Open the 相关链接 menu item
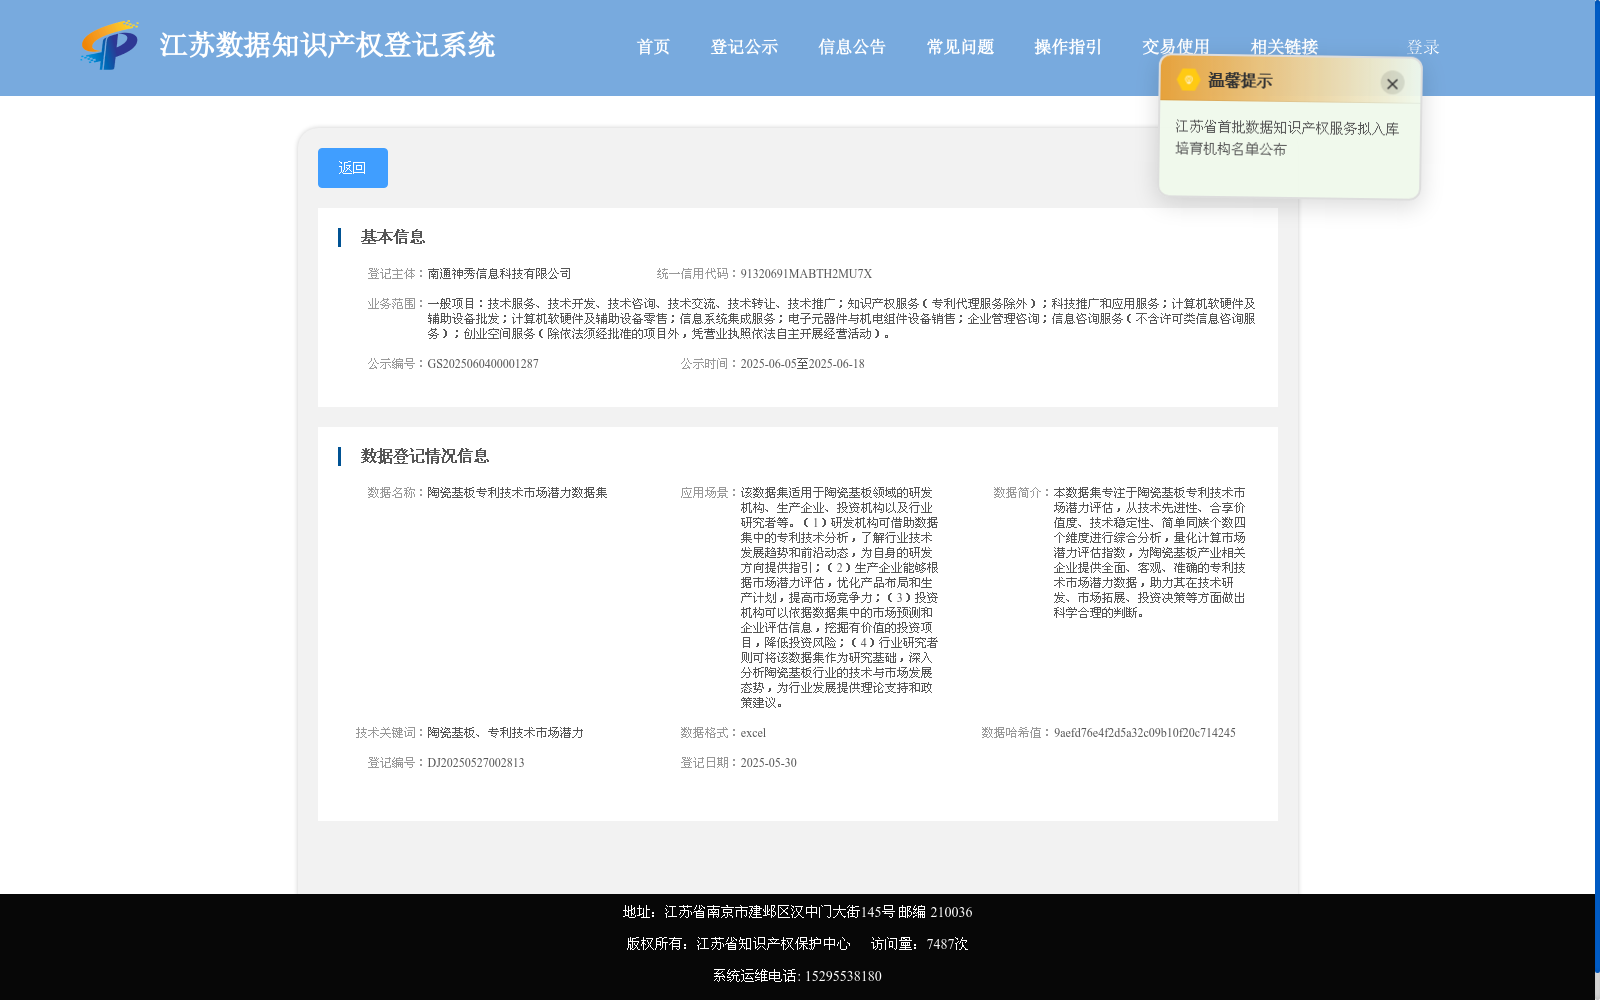This screenshot has width=1600, height=1000. [x=1284, y=47]
